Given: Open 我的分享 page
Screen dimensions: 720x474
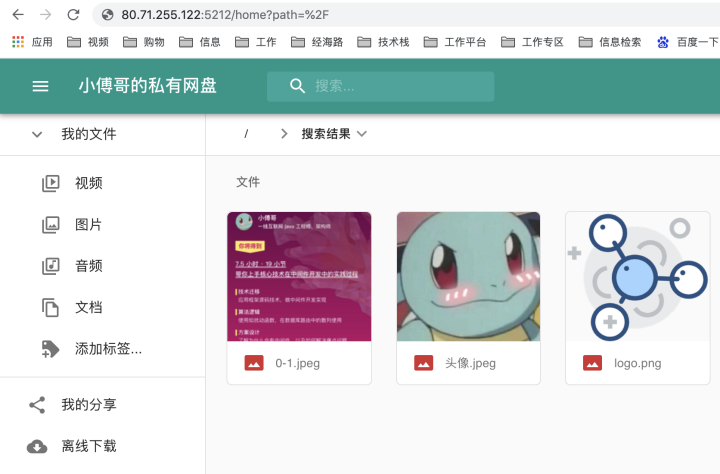Looking at the screenshot, I should point(89,405).
